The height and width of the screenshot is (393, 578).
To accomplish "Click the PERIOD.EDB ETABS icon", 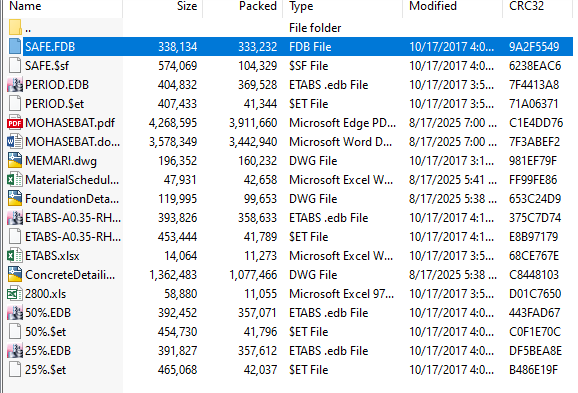I will click(15, 84).
